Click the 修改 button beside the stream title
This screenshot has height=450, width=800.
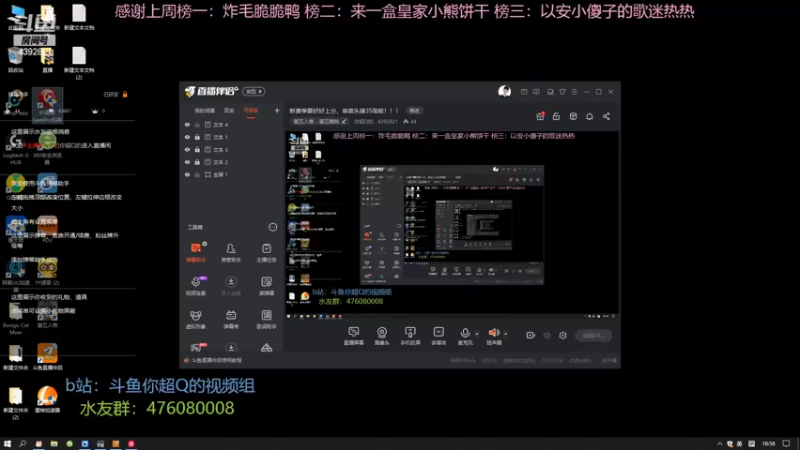click(414, 111)
